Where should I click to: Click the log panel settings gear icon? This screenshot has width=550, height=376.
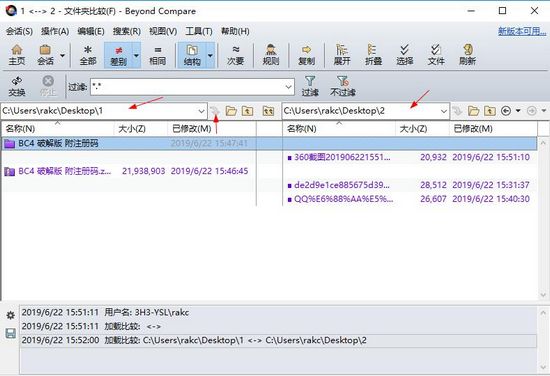pos(11,315)
